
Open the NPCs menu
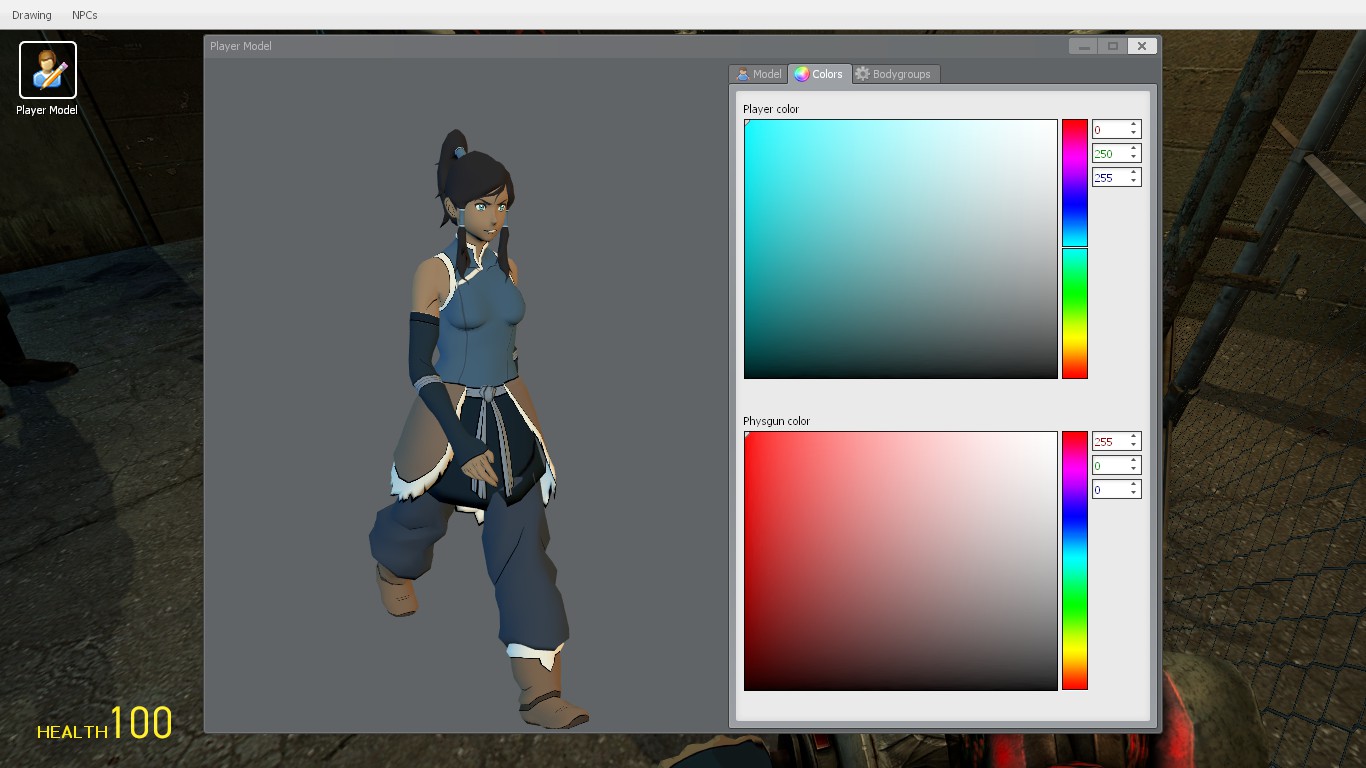tap(85, 15)
